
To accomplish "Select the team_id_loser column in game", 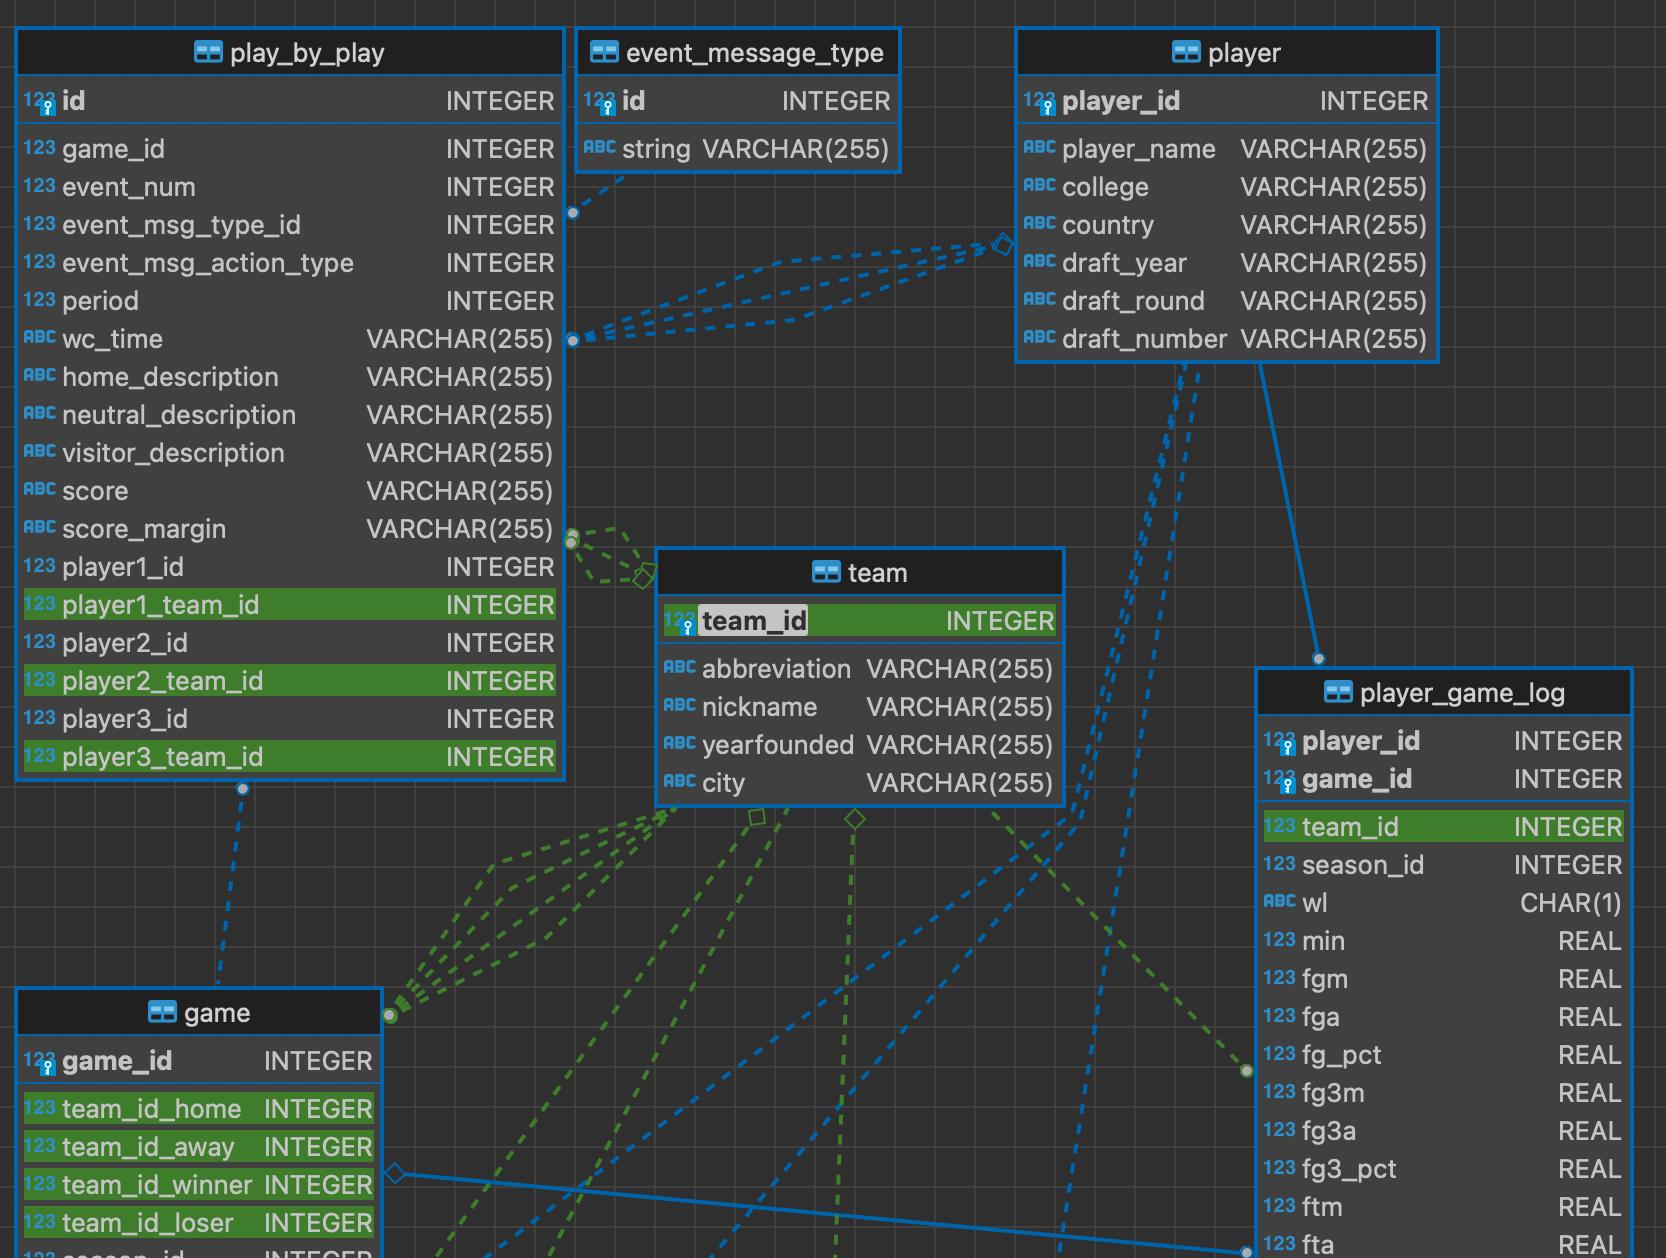I will tap(199, 1223).
